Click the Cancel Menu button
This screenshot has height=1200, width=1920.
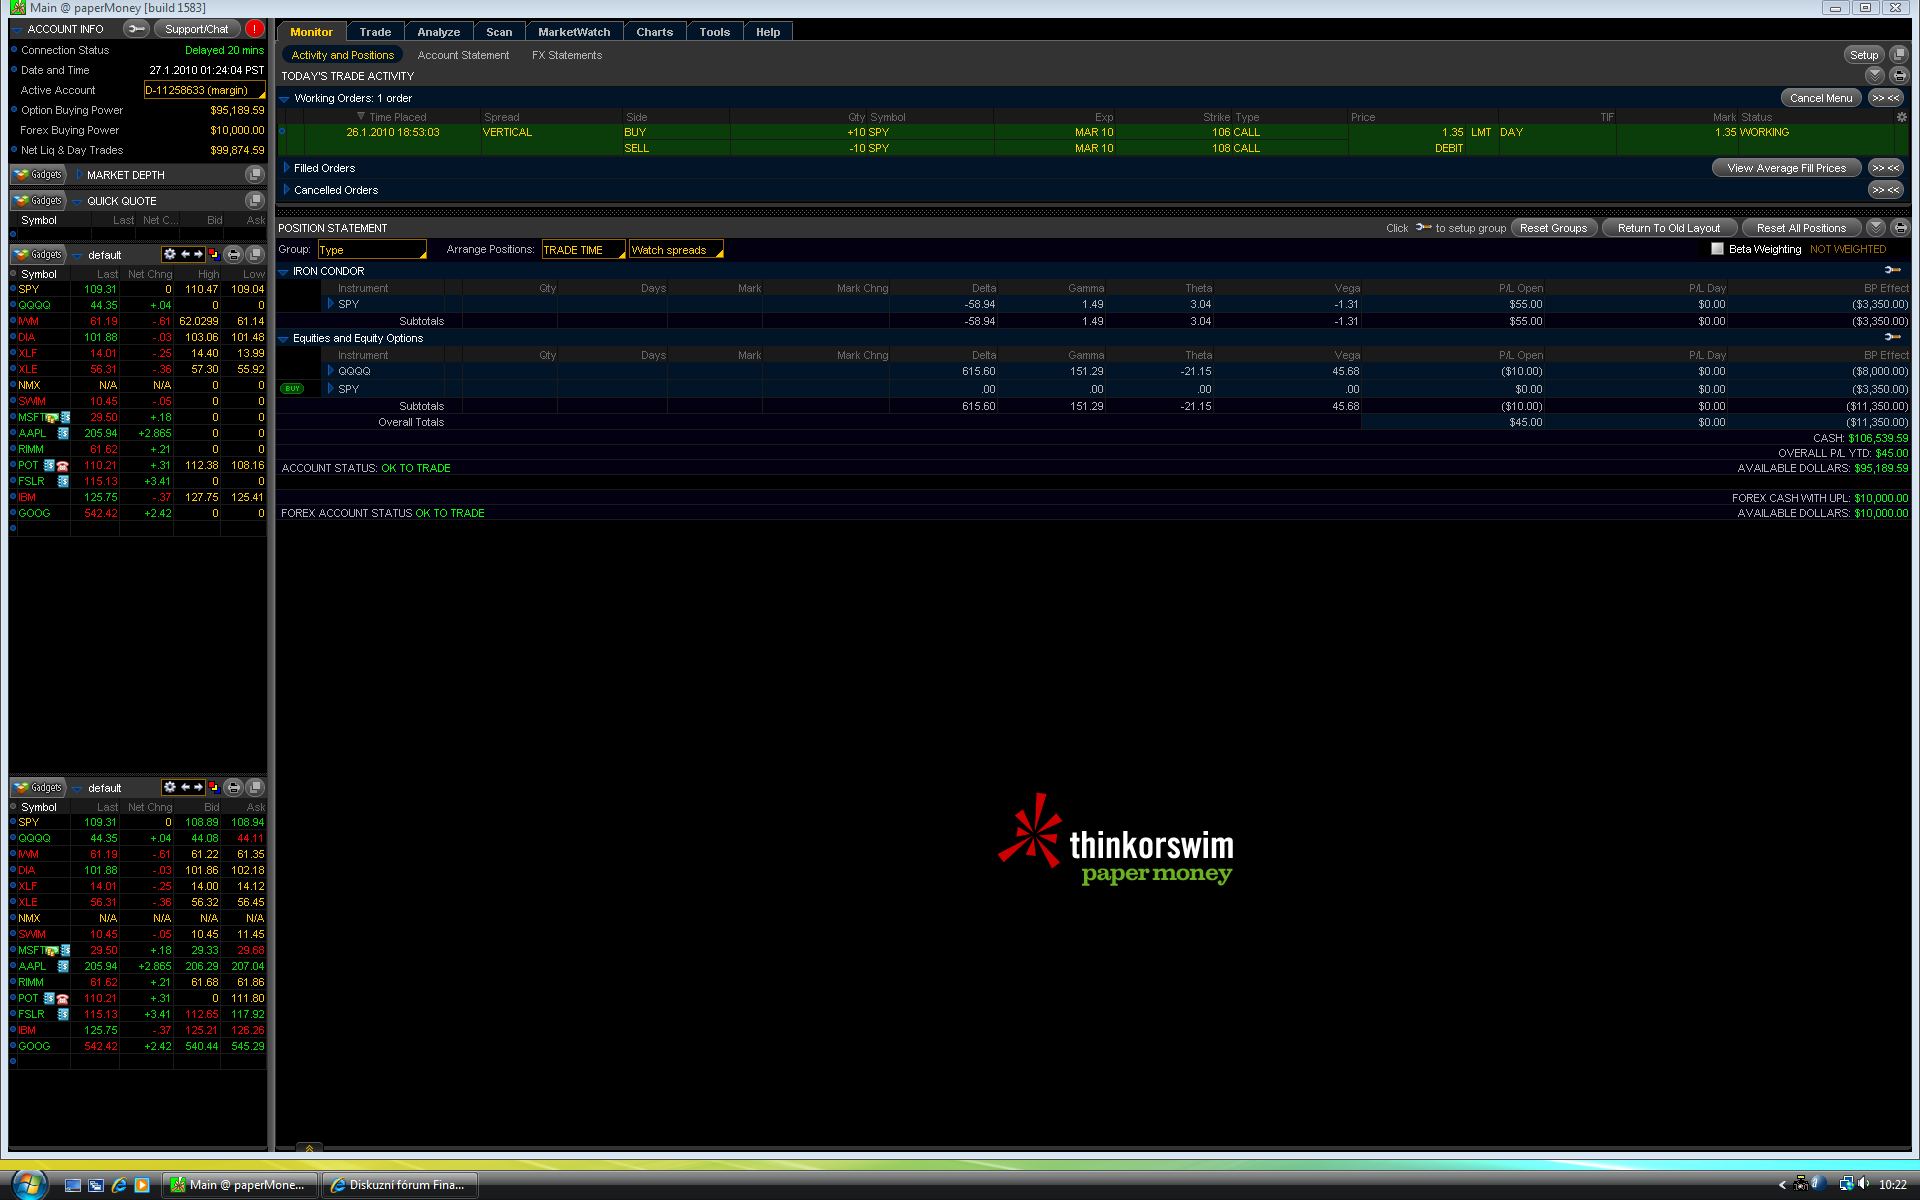[1820, 98]
